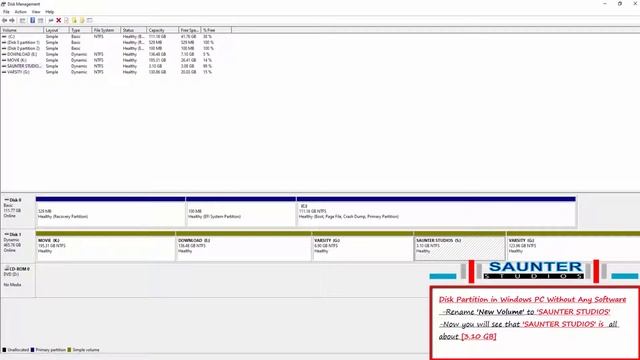The width and height of the screenshot is (640, 360).
Task: Click the red X Delete toolbar icon
Action: 58,20
